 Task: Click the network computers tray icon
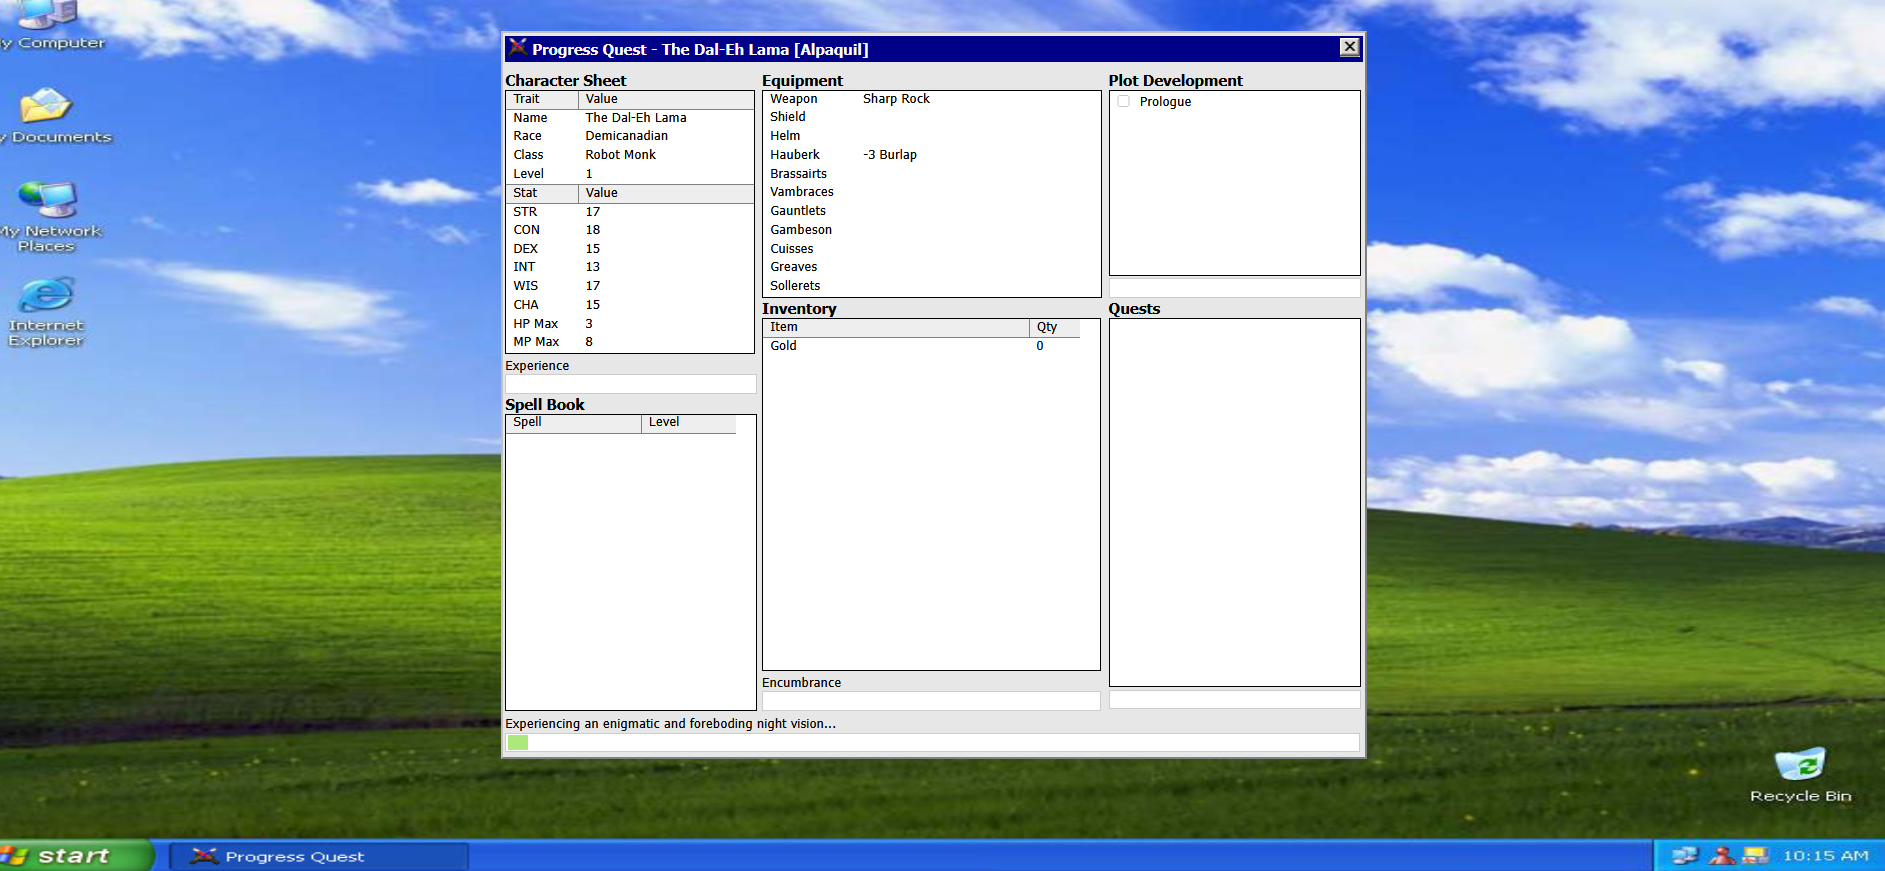pyautogui.click(x=1685, y=856)
